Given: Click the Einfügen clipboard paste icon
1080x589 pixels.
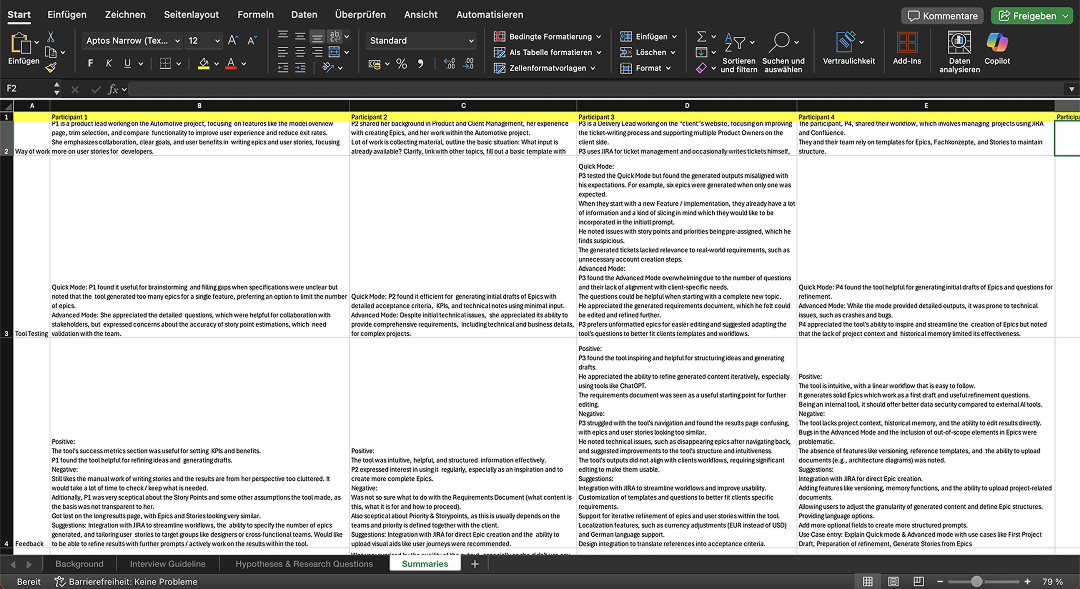Looking at the screenshot, I should (x=21, y=43).
